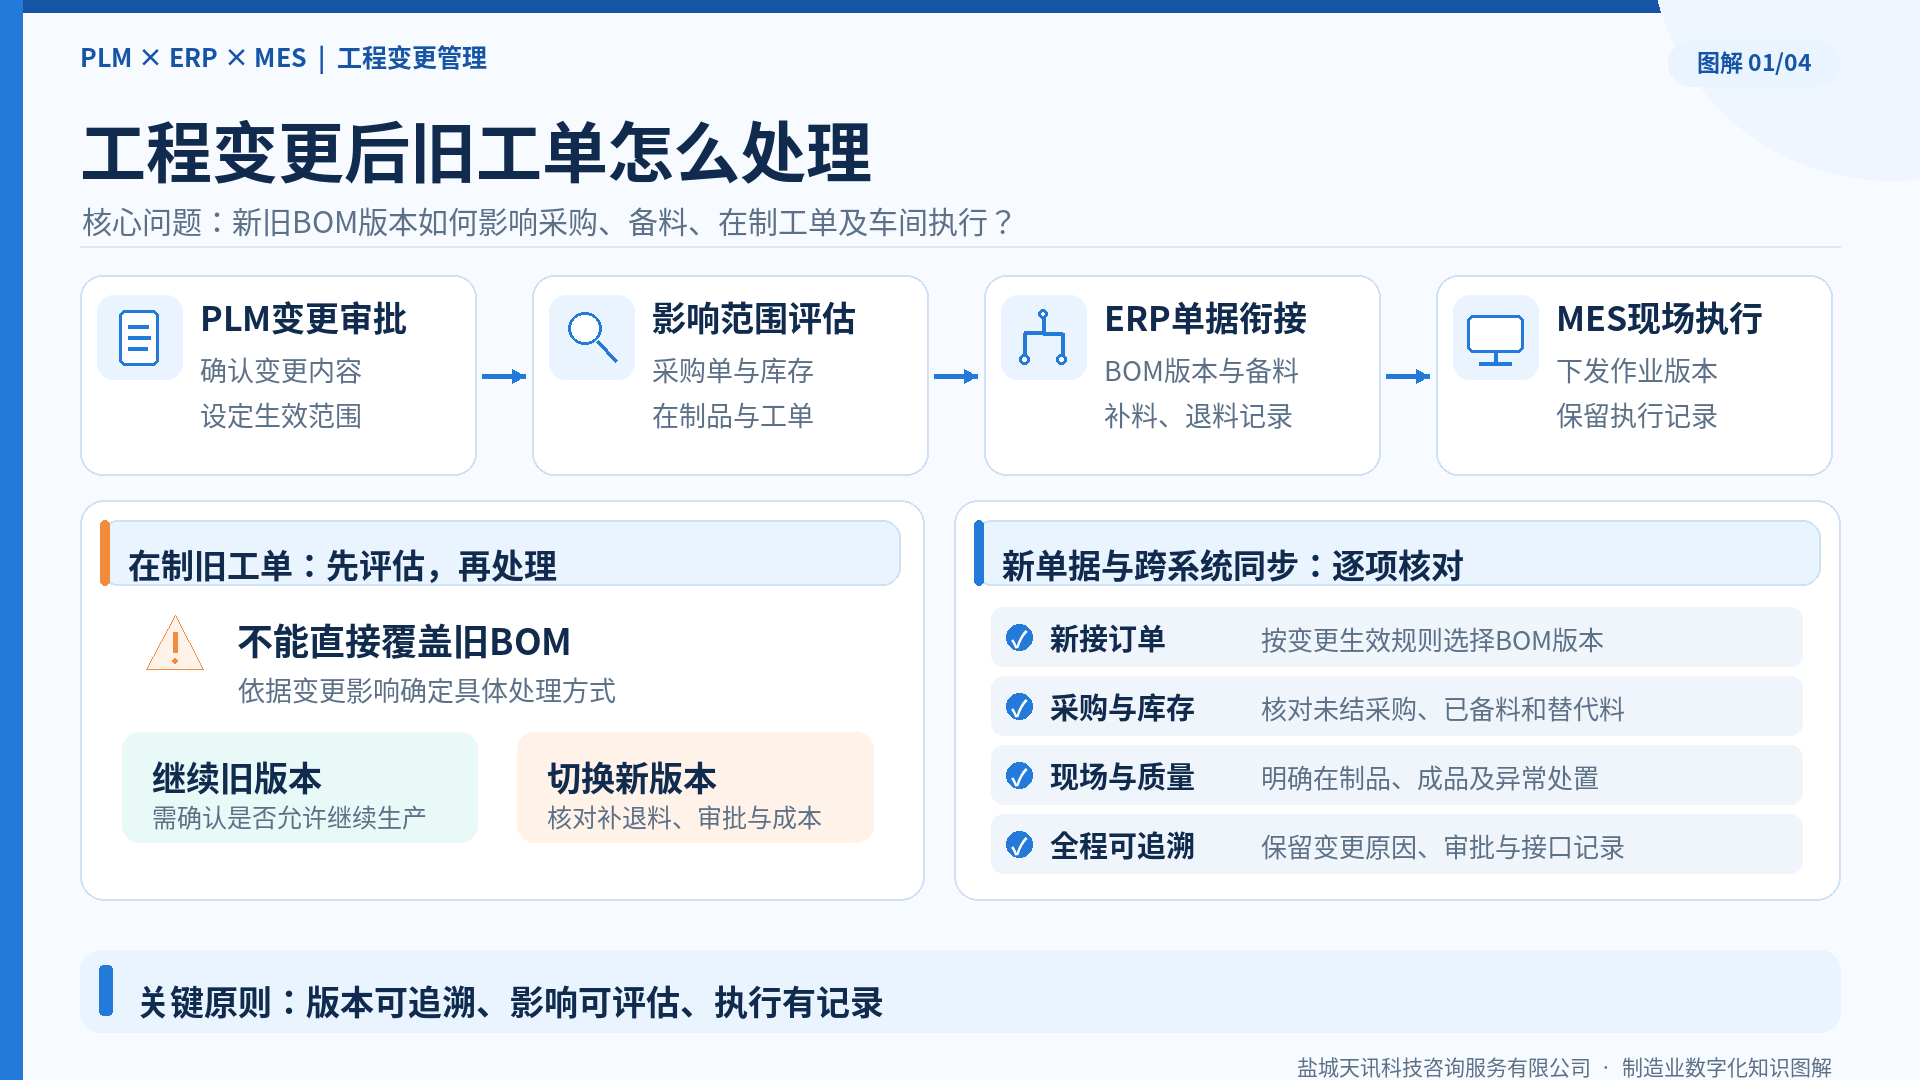1920x1080 pixels.
Task: Click the text 需确认是否允许继续生产
Action: pyautogui.click(x=289, y=818)
